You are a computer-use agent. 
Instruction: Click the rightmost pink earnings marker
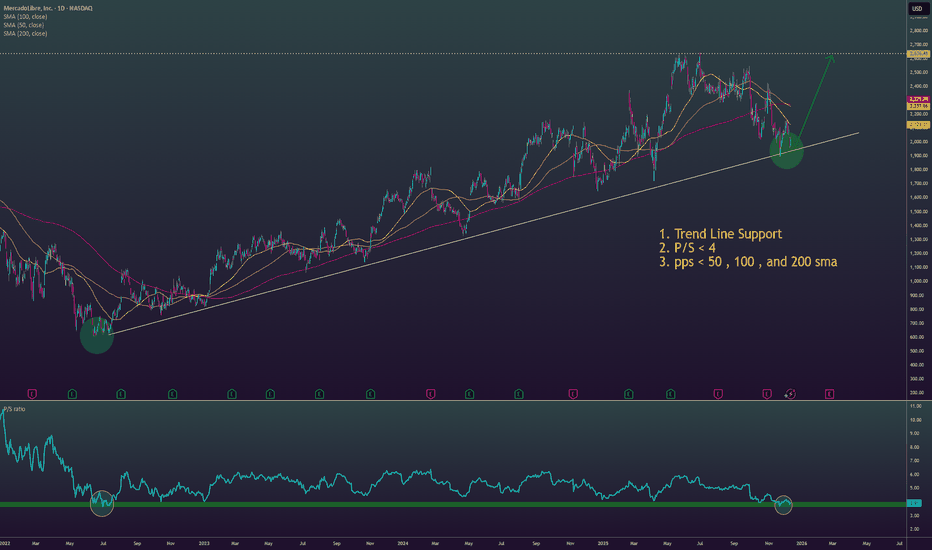[x=830, y=394]
